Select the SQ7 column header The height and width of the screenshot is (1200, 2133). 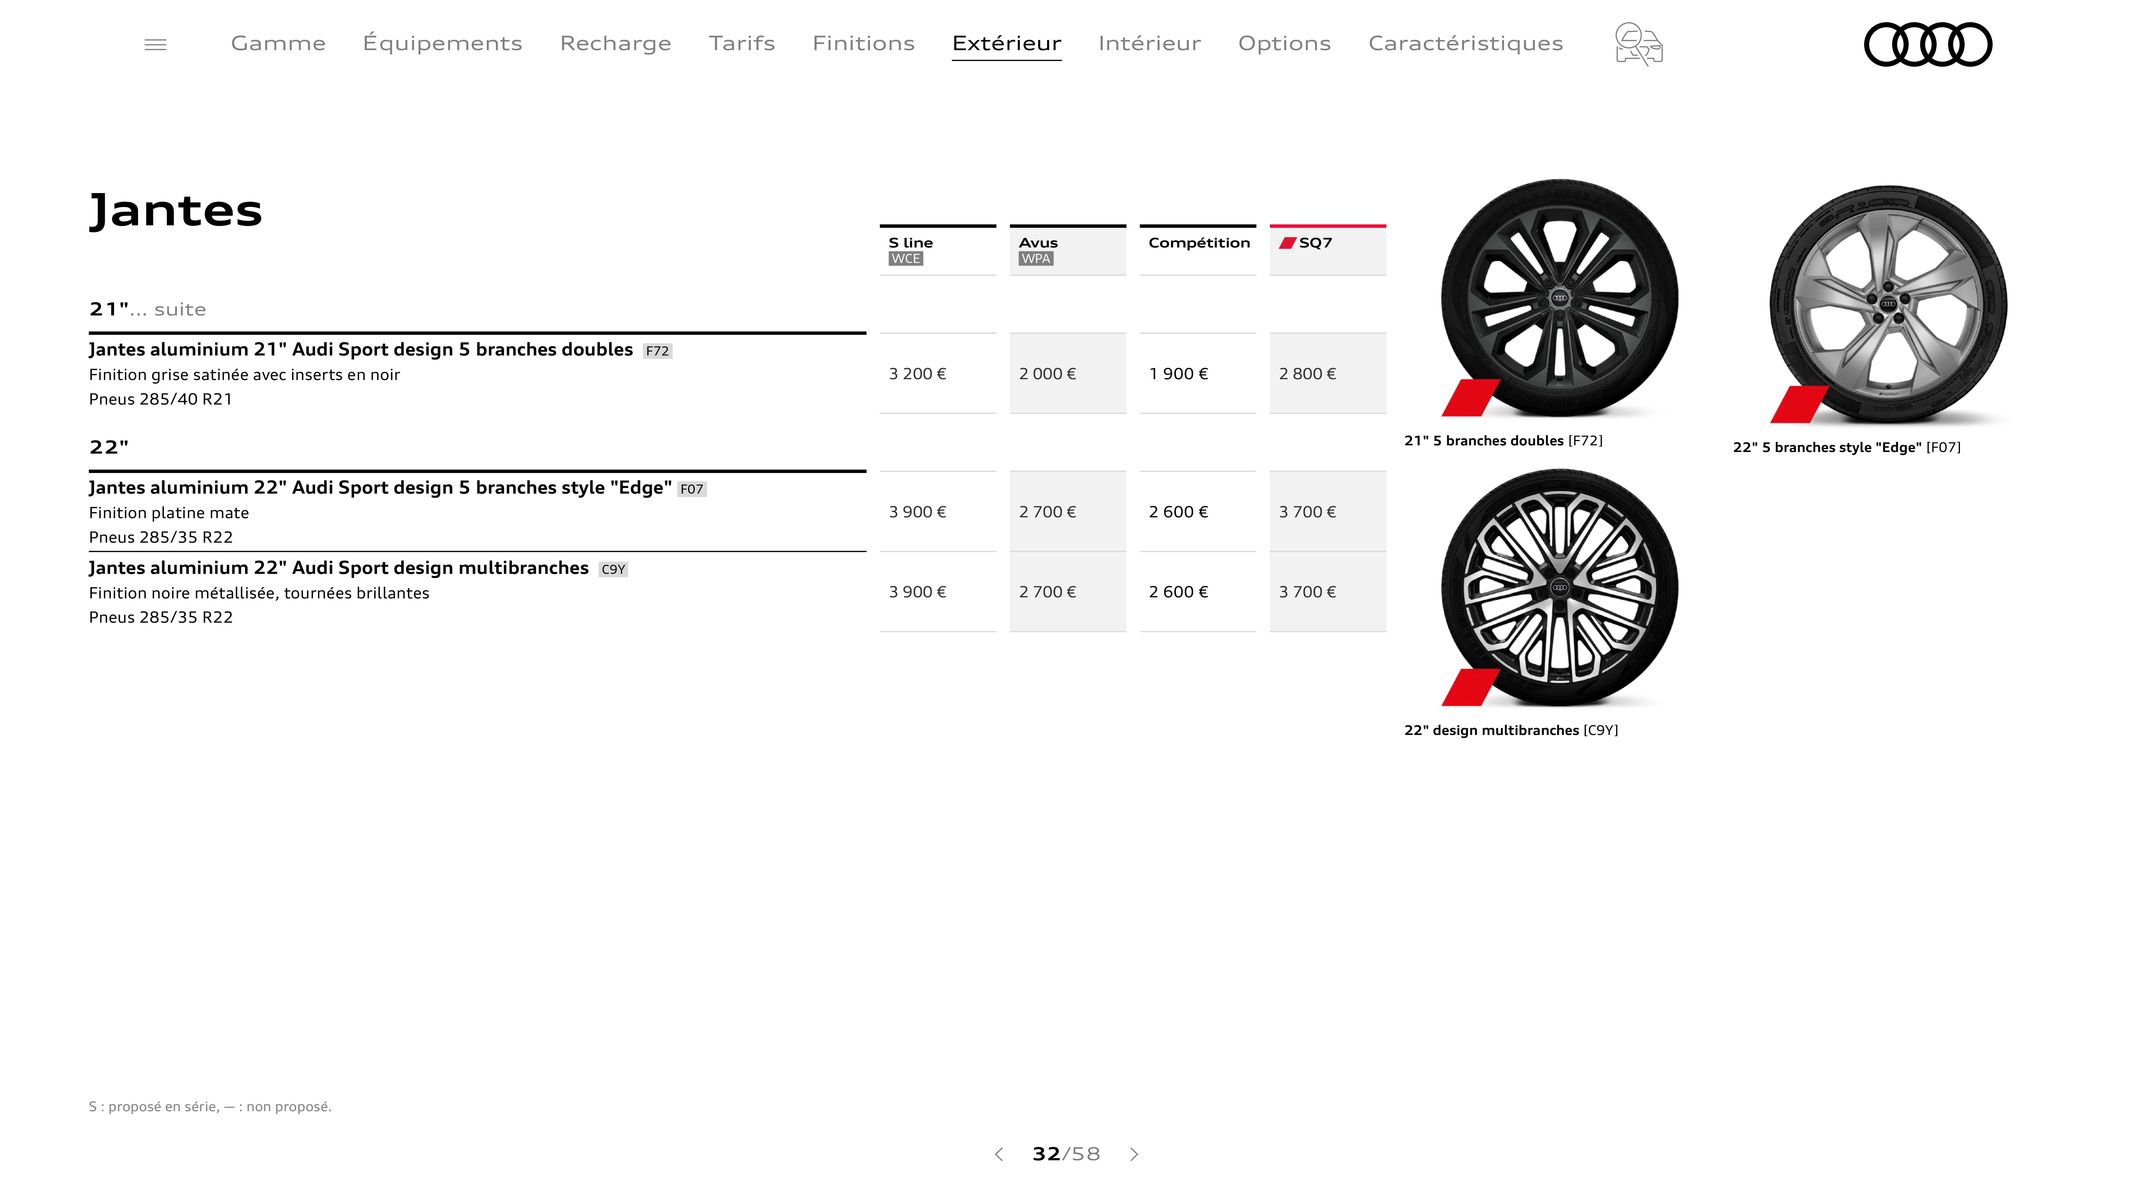1328,250
